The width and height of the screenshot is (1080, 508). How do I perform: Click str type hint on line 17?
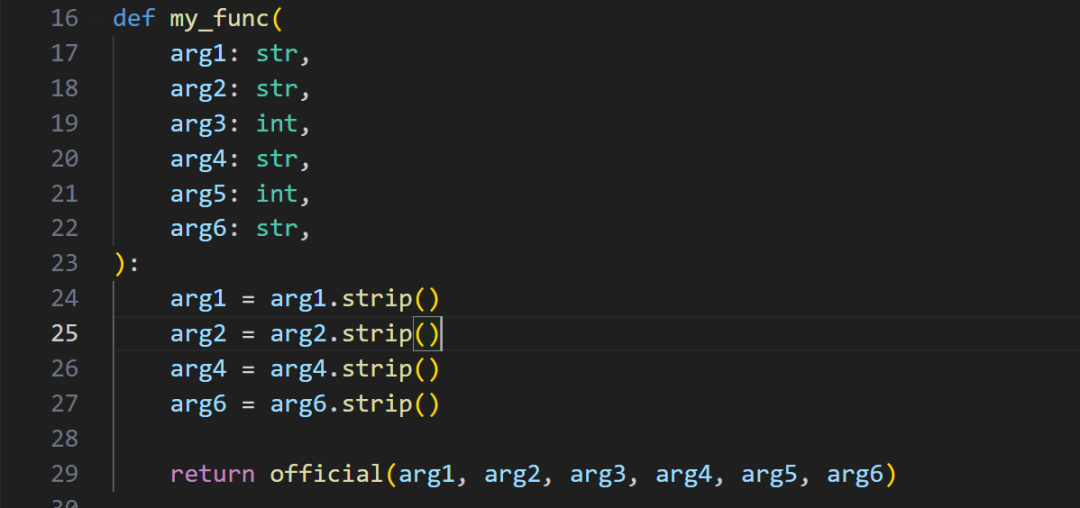pos(278,54)
